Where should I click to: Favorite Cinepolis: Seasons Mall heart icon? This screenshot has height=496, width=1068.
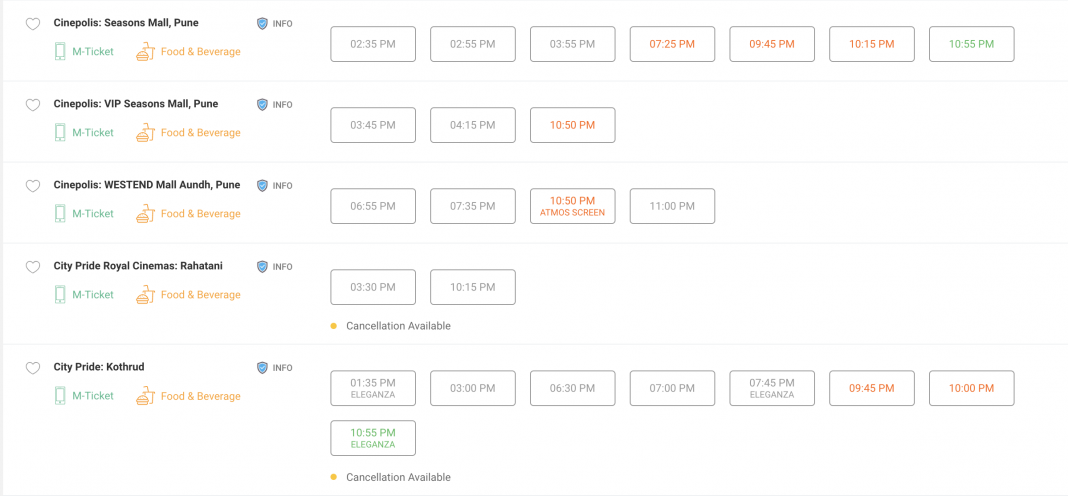[32, 24]
